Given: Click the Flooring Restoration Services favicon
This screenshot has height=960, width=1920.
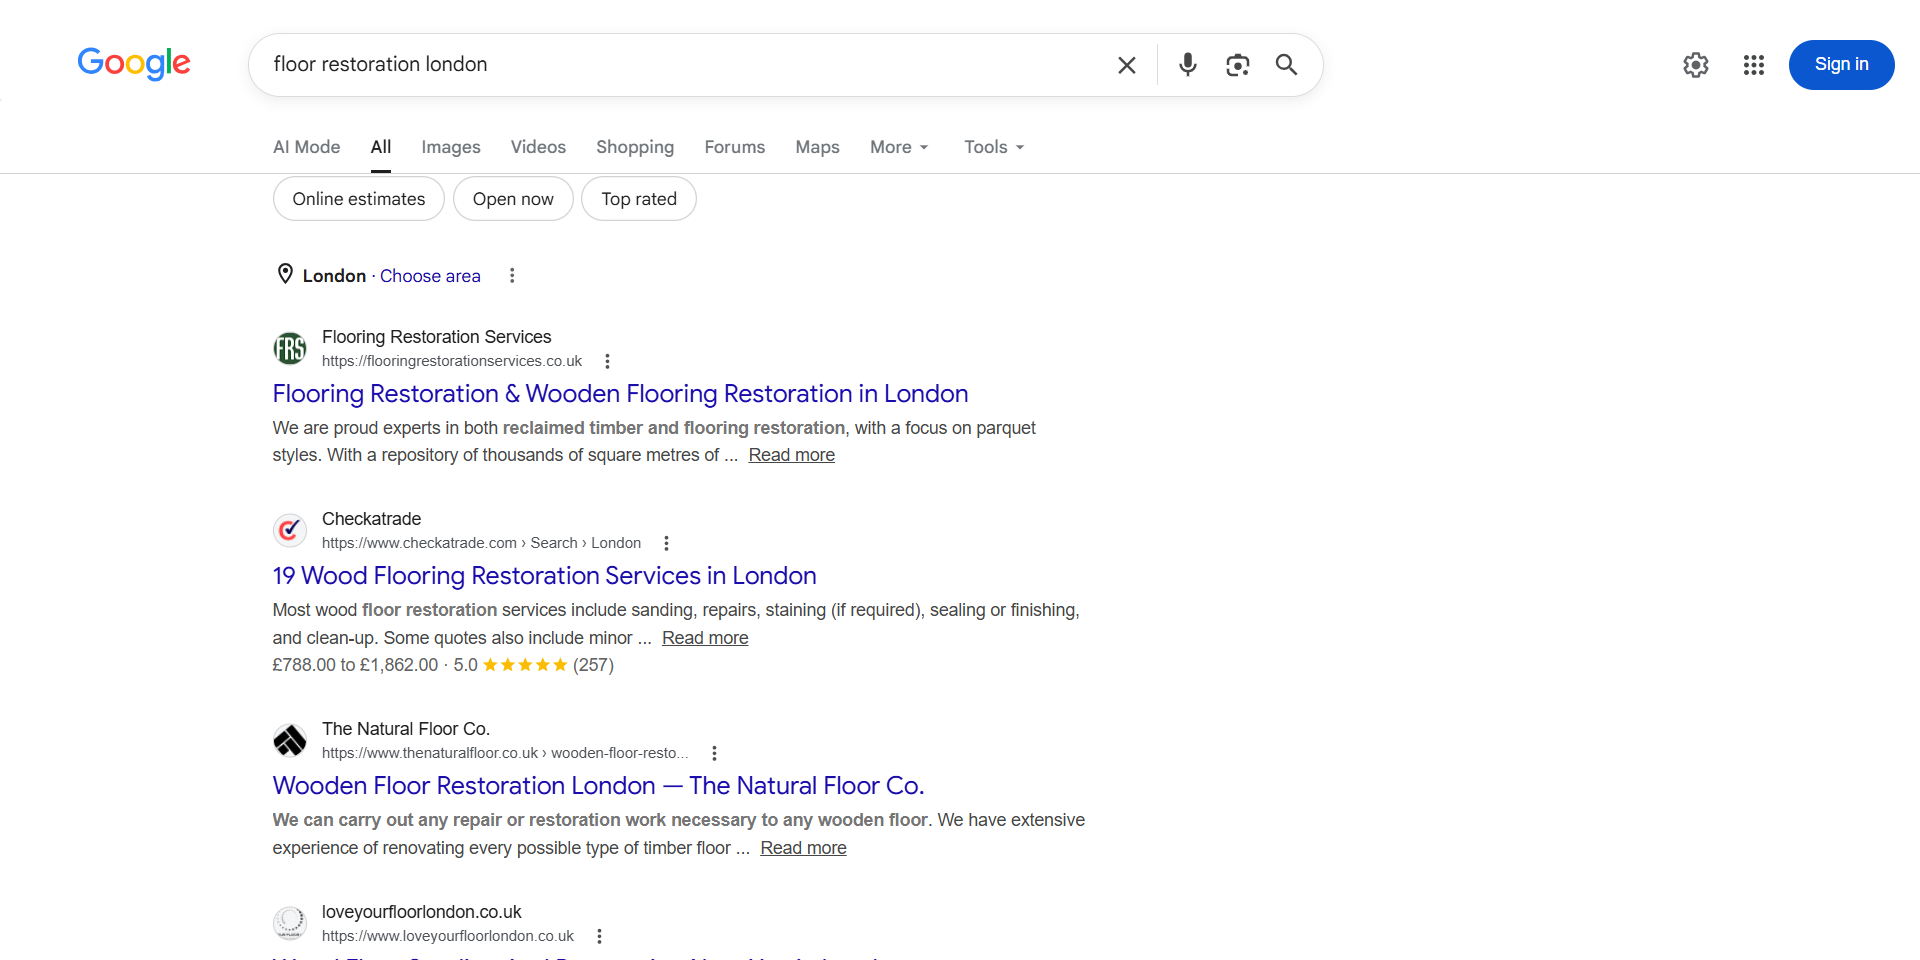Looking at the screenshot, I should click(x=290, y=349).
